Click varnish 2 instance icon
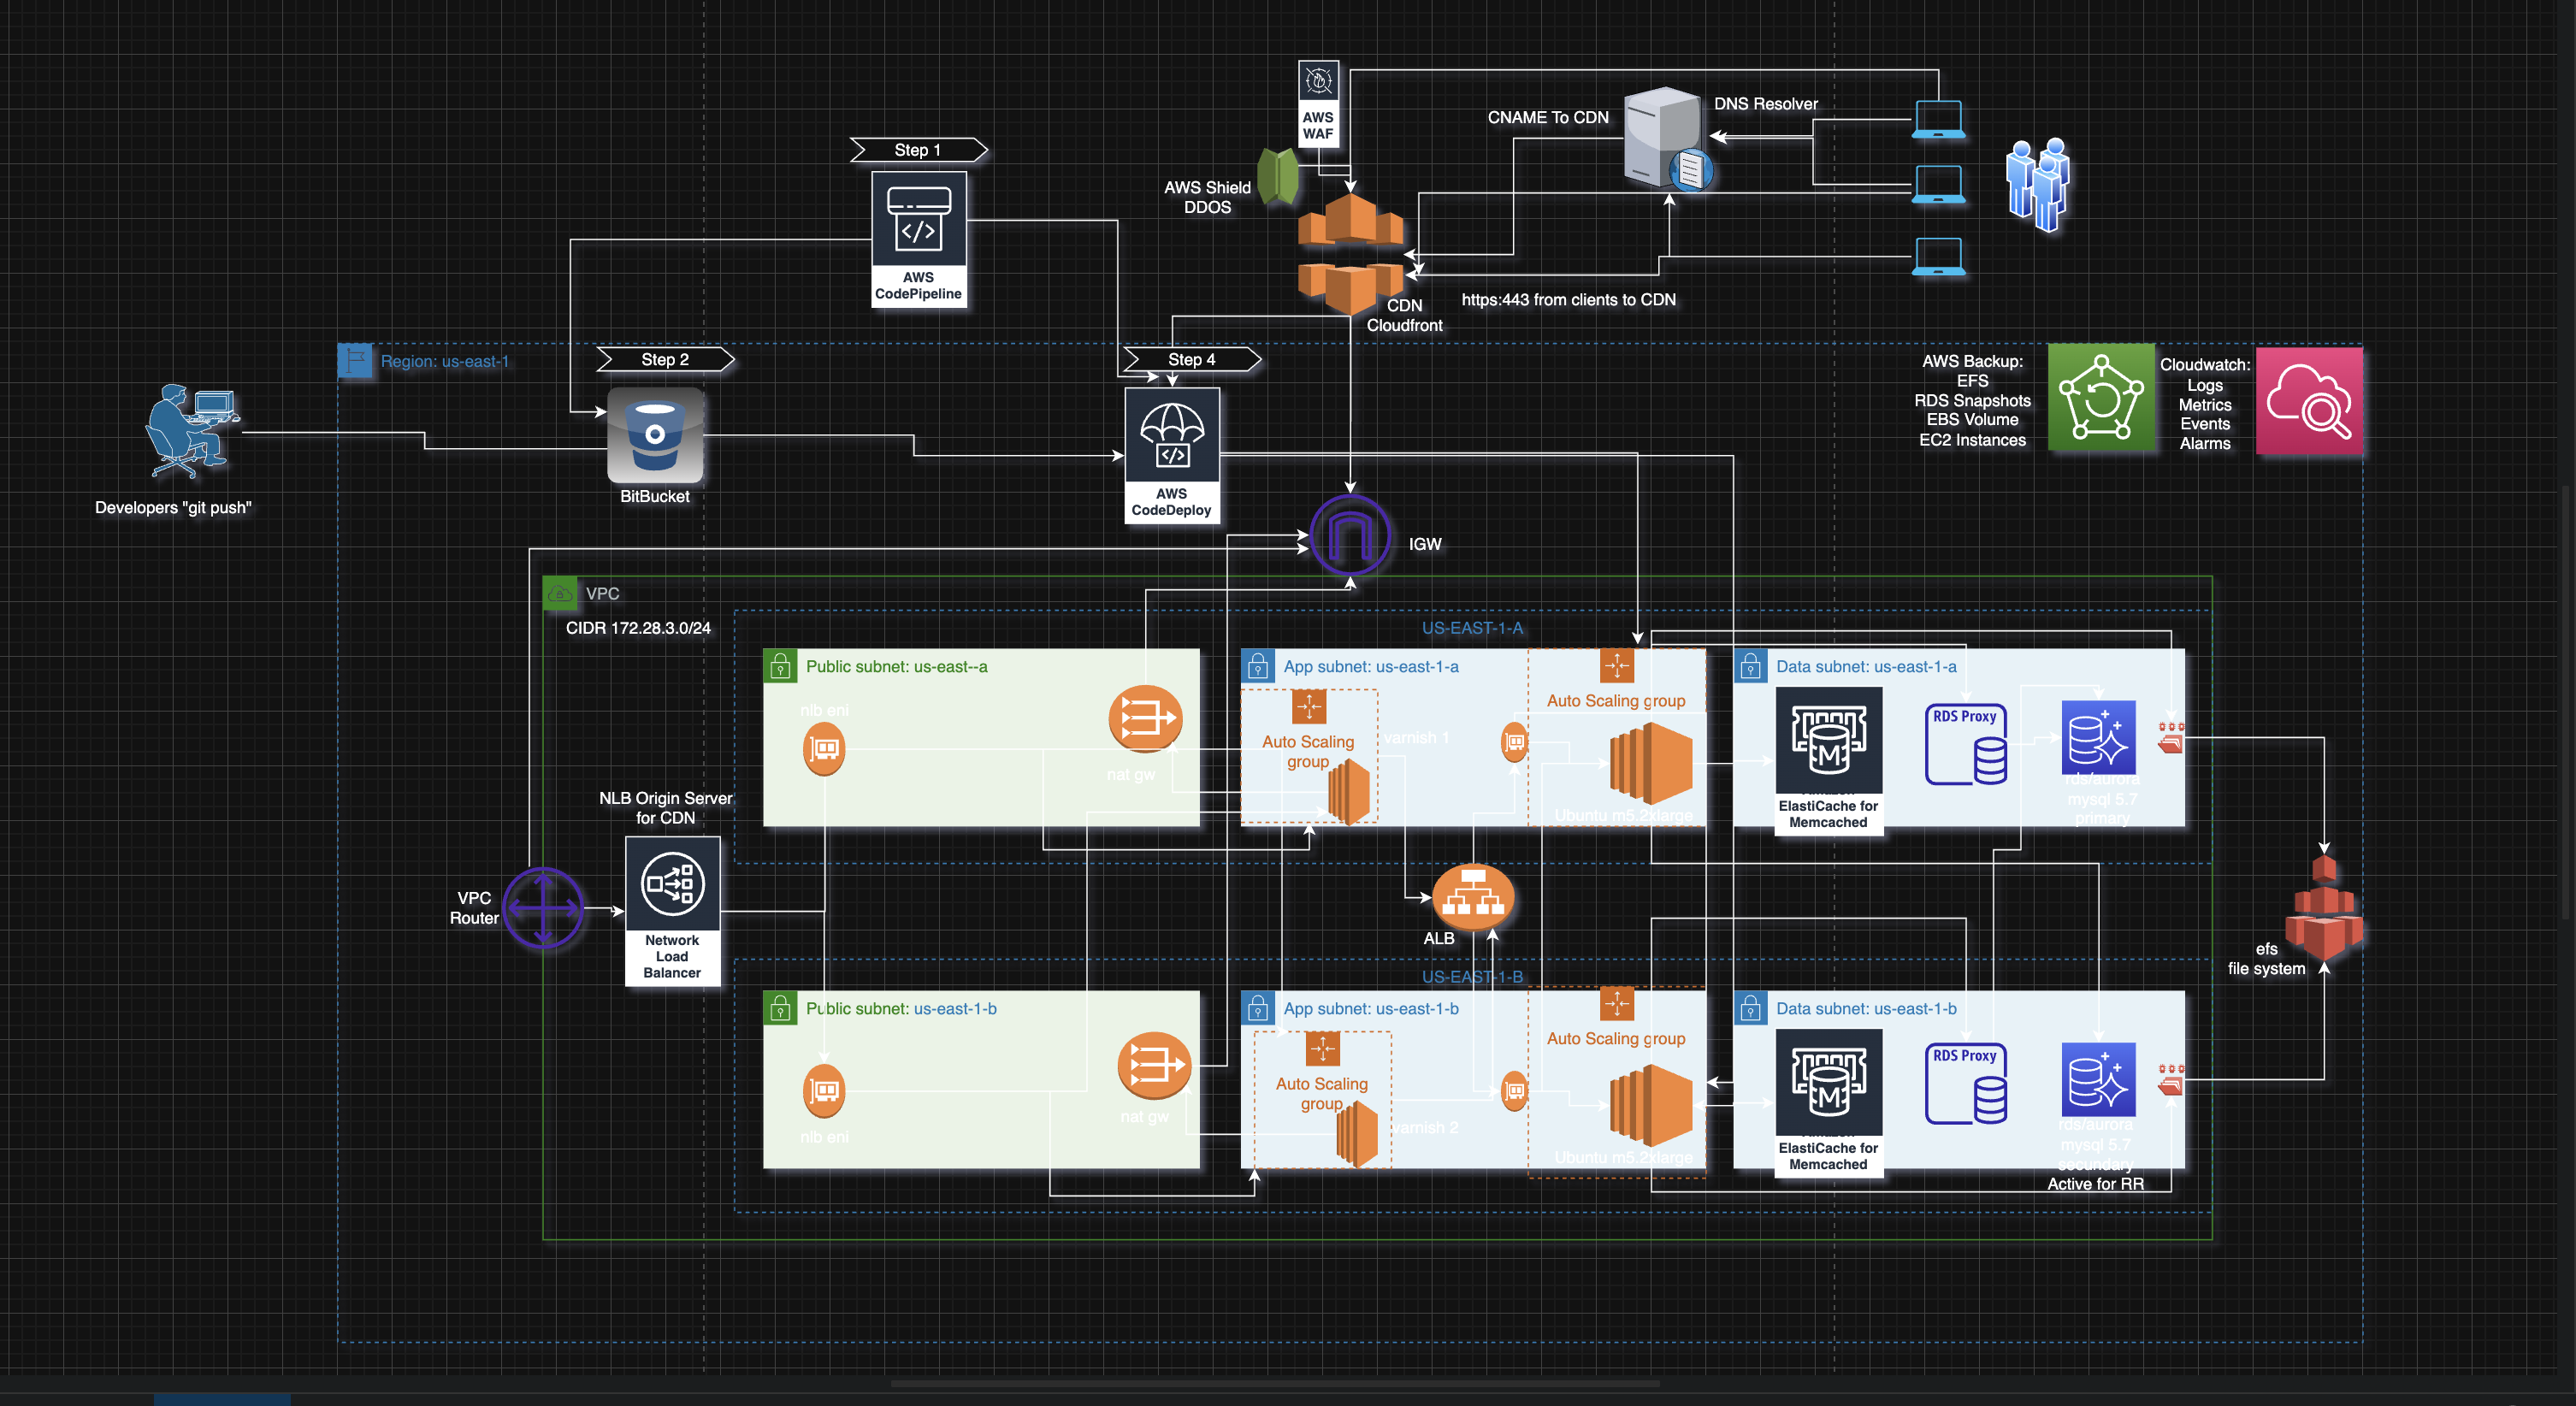This screenshot has width=2576, height=1406. pyautogui.click(x=1357, y=1134)
